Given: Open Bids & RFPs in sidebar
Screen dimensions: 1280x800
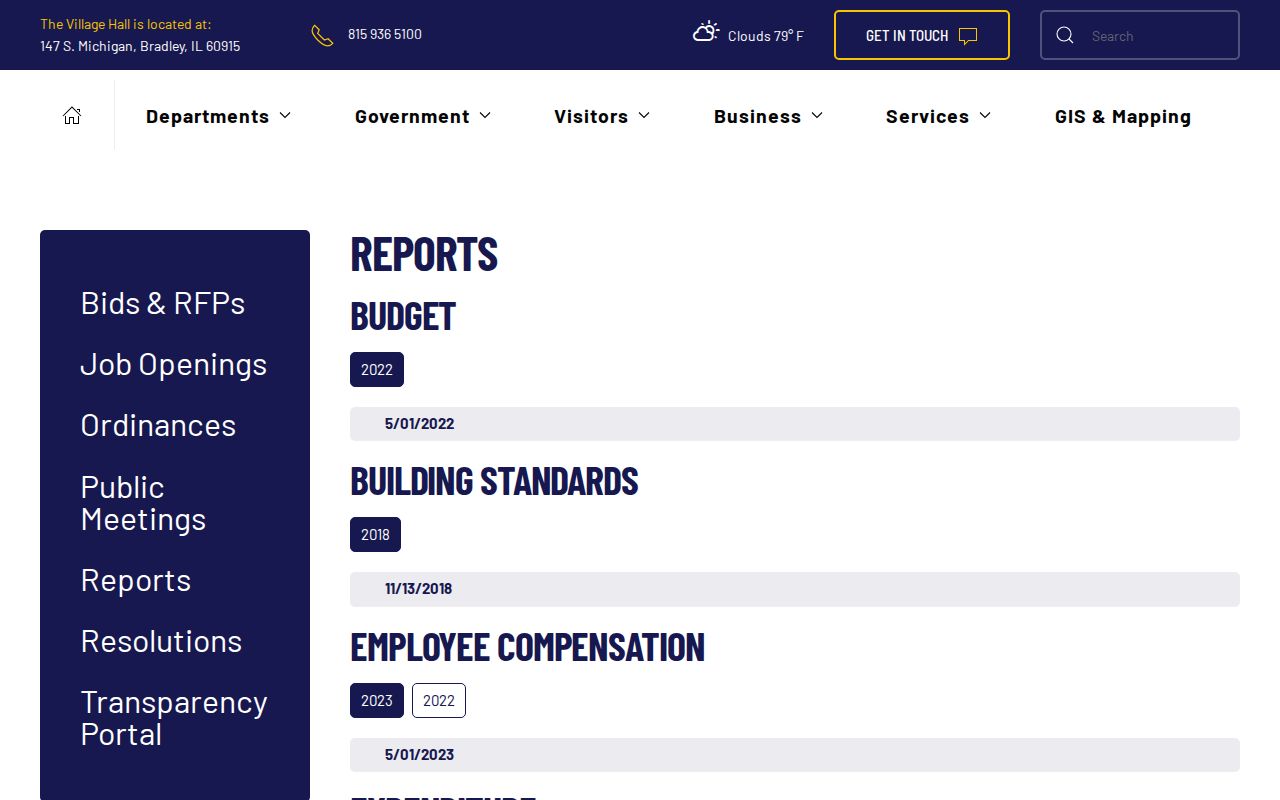Looking at the screenshot, I should coord(163,303).
